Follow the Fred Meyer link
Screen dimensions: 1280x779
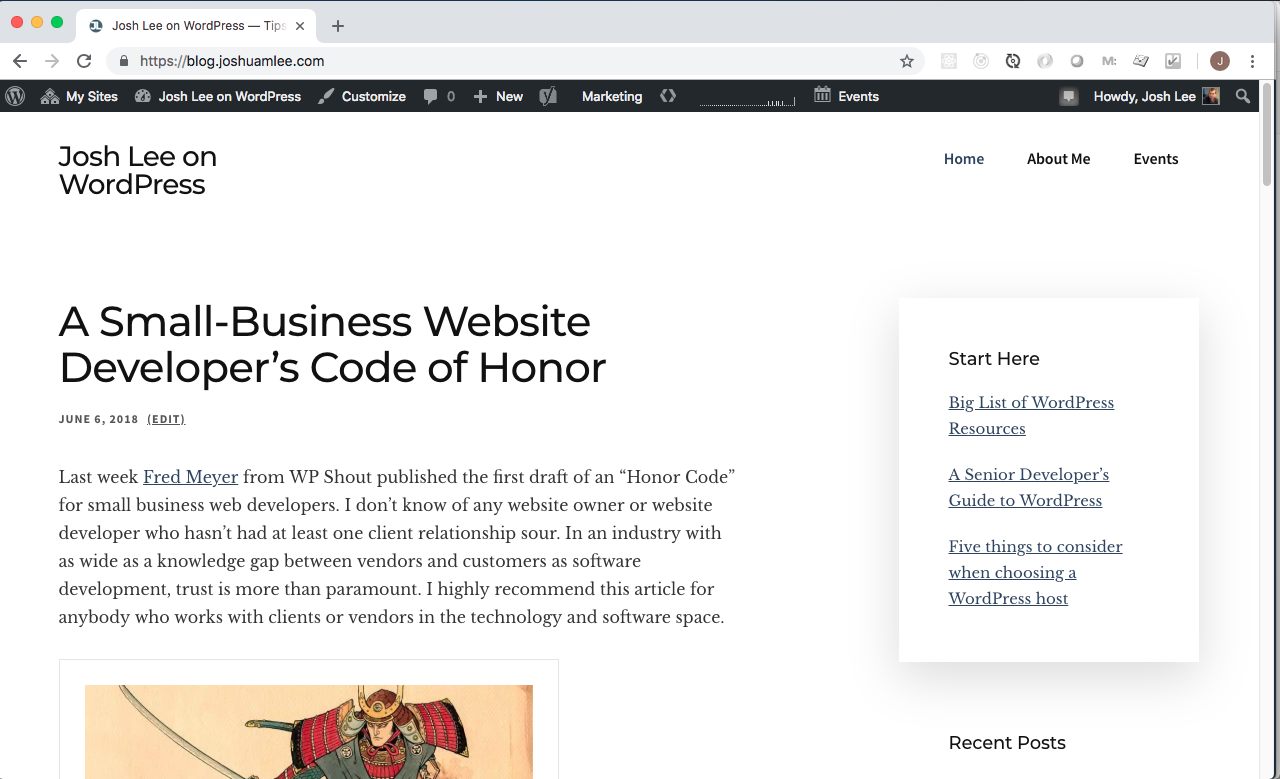[190, 477]
